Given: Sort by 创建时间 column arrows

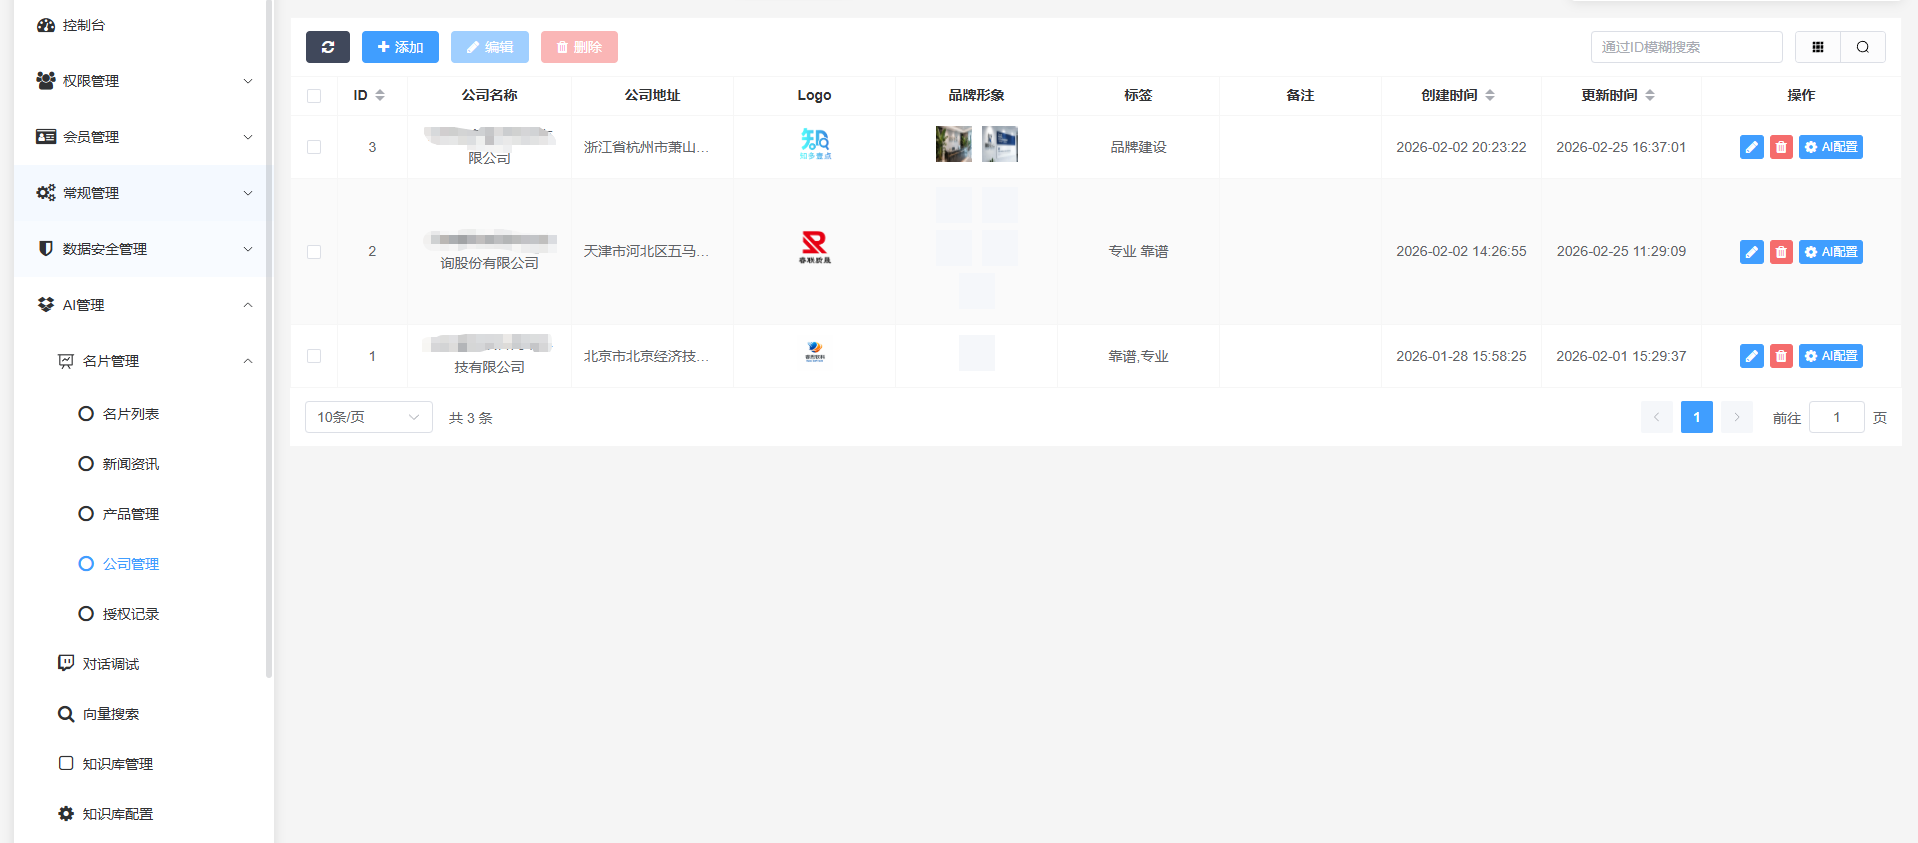Looking at the screenshot, I should (x=1490, y=95).
